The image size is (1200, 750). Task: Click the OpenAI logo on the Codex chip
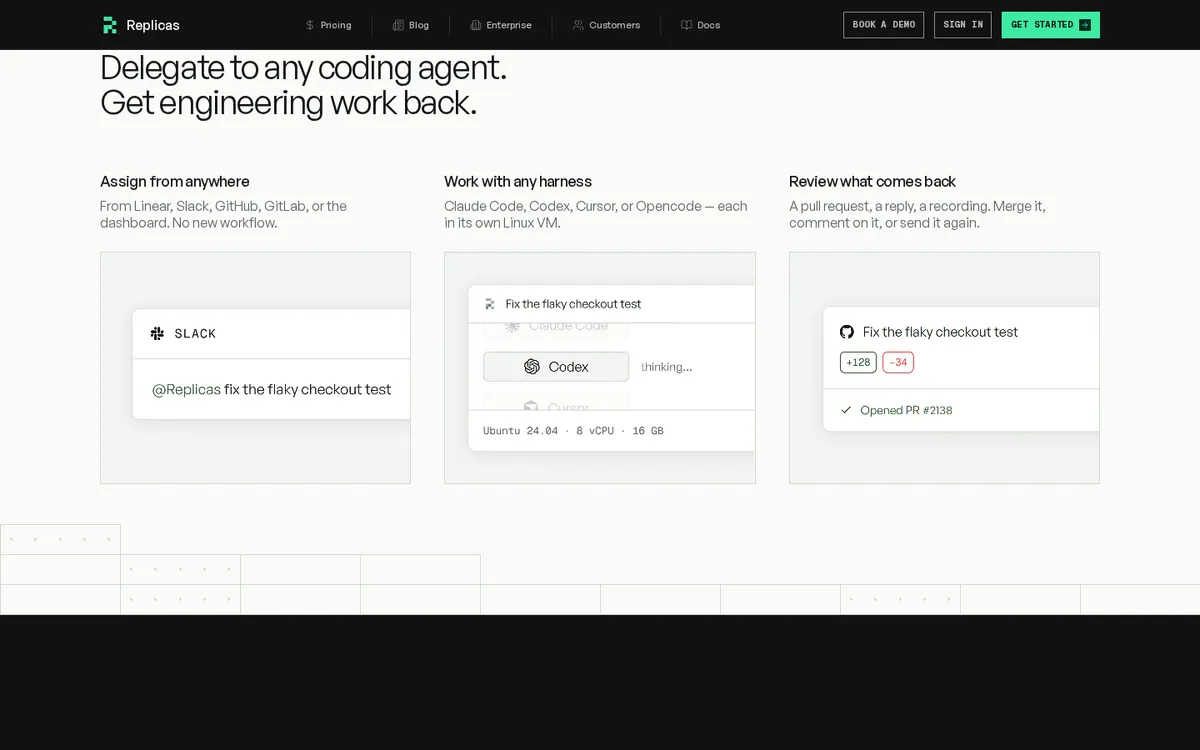tap(532, 367)
